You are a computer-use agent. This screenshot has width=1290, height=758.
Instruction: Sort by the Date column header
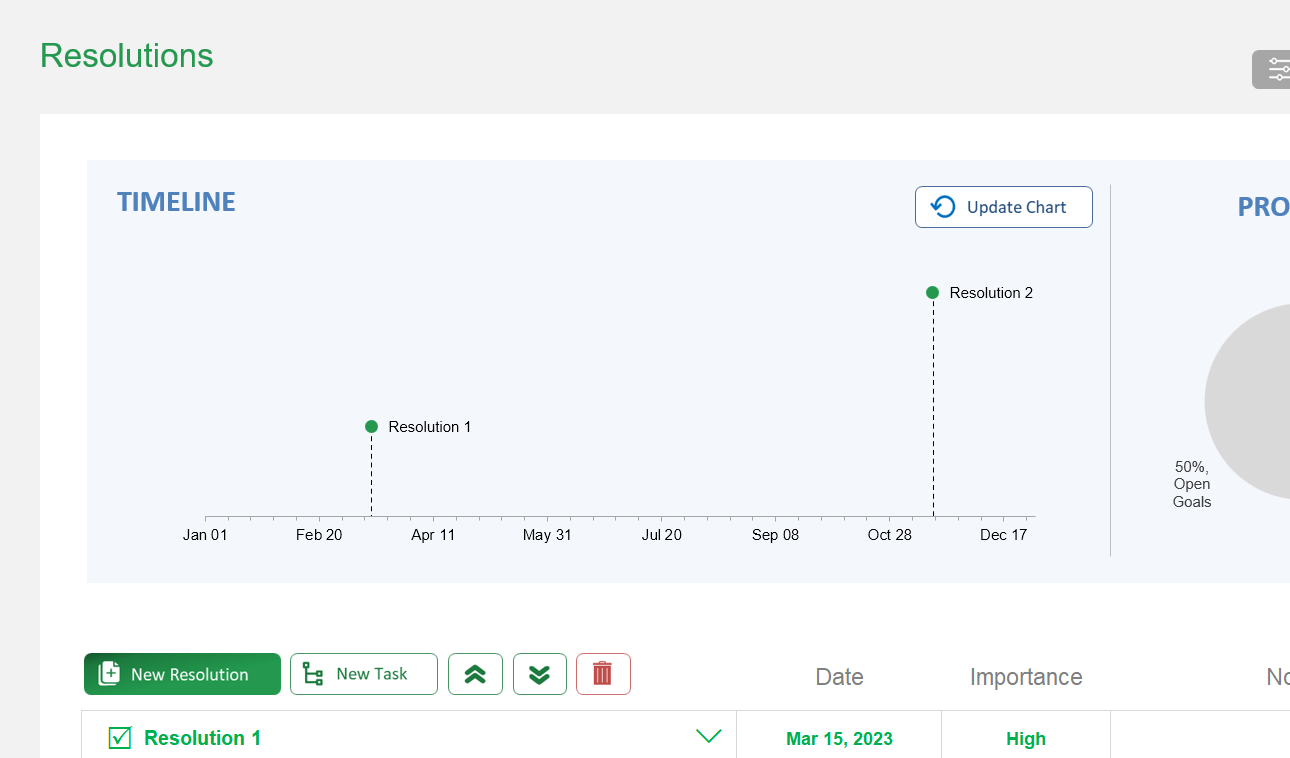click(838, 677)
